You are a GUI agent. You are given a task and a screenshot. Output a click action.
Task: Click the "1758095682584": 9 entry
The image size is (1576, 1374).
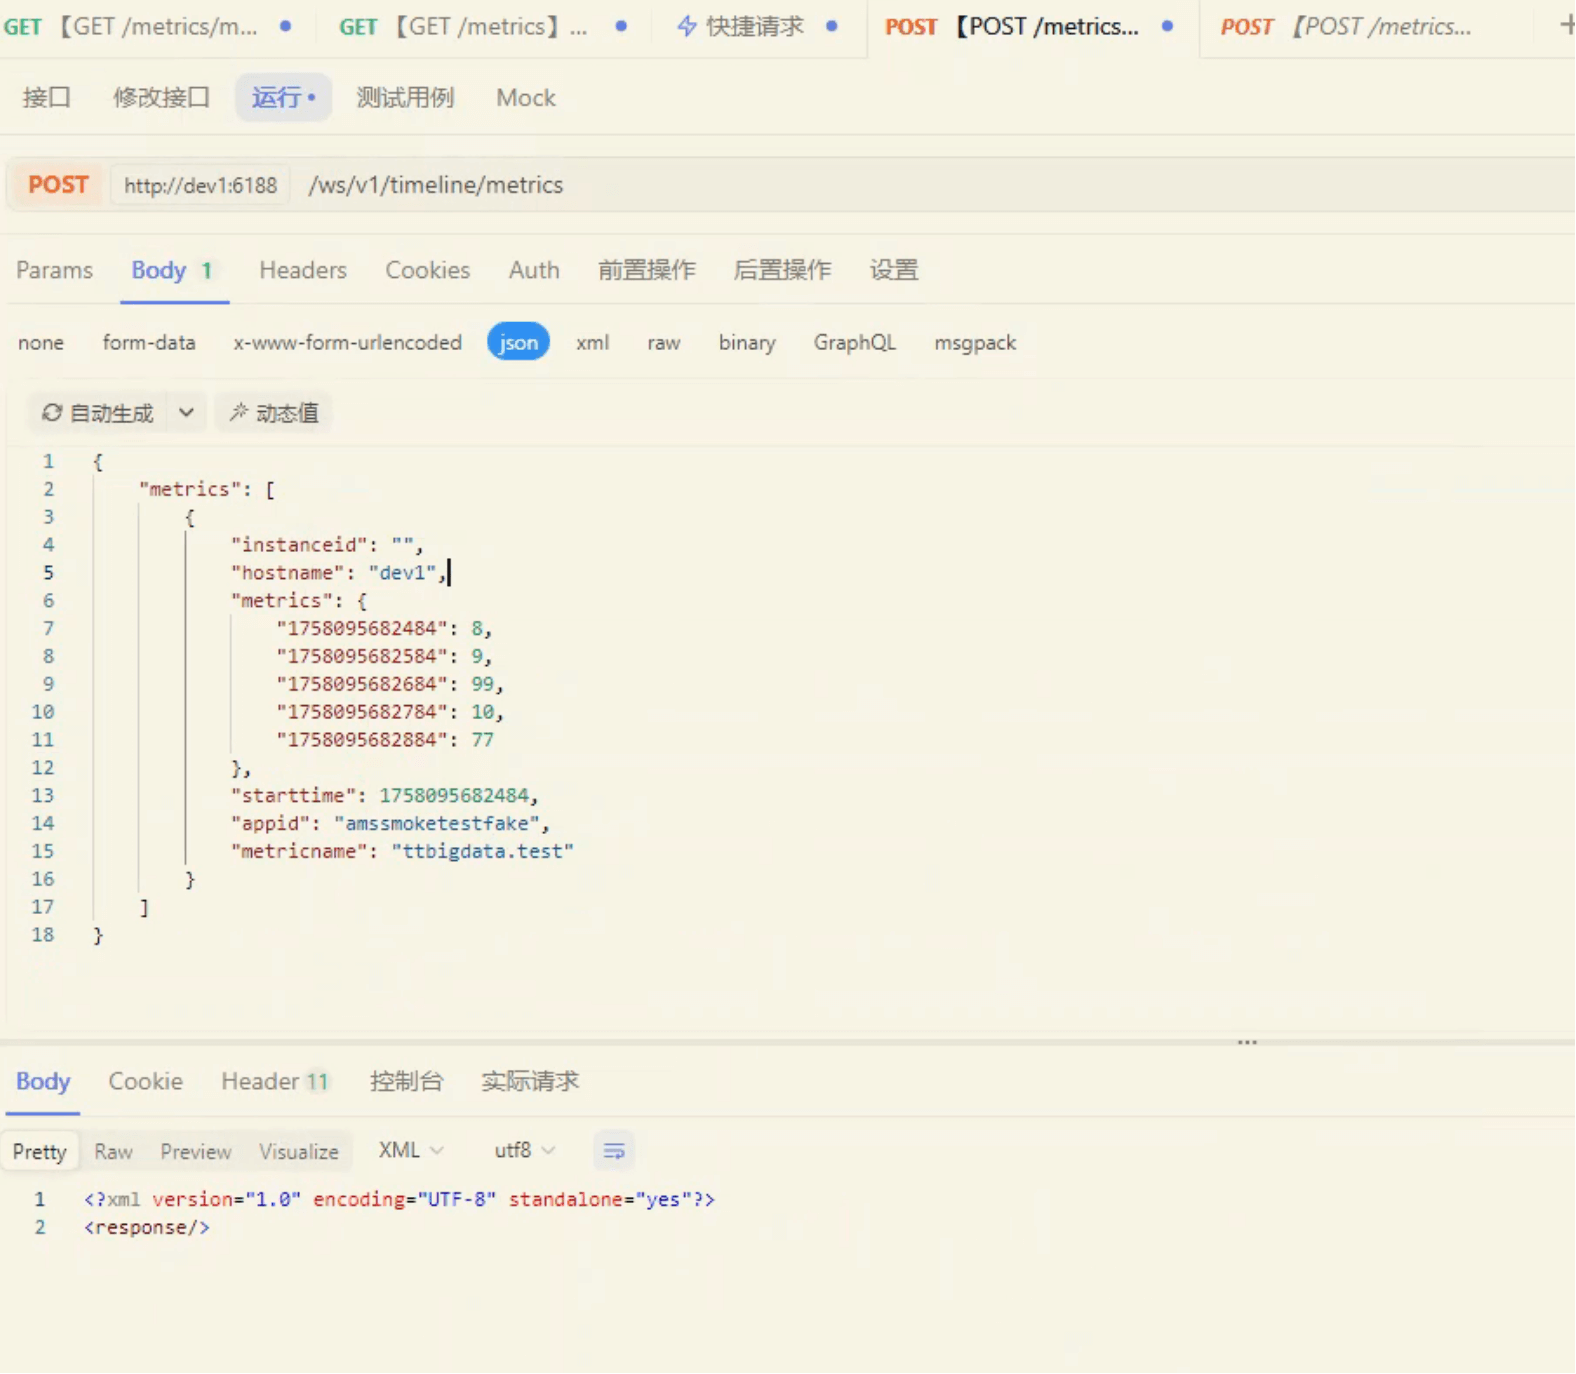click(384, 657)
